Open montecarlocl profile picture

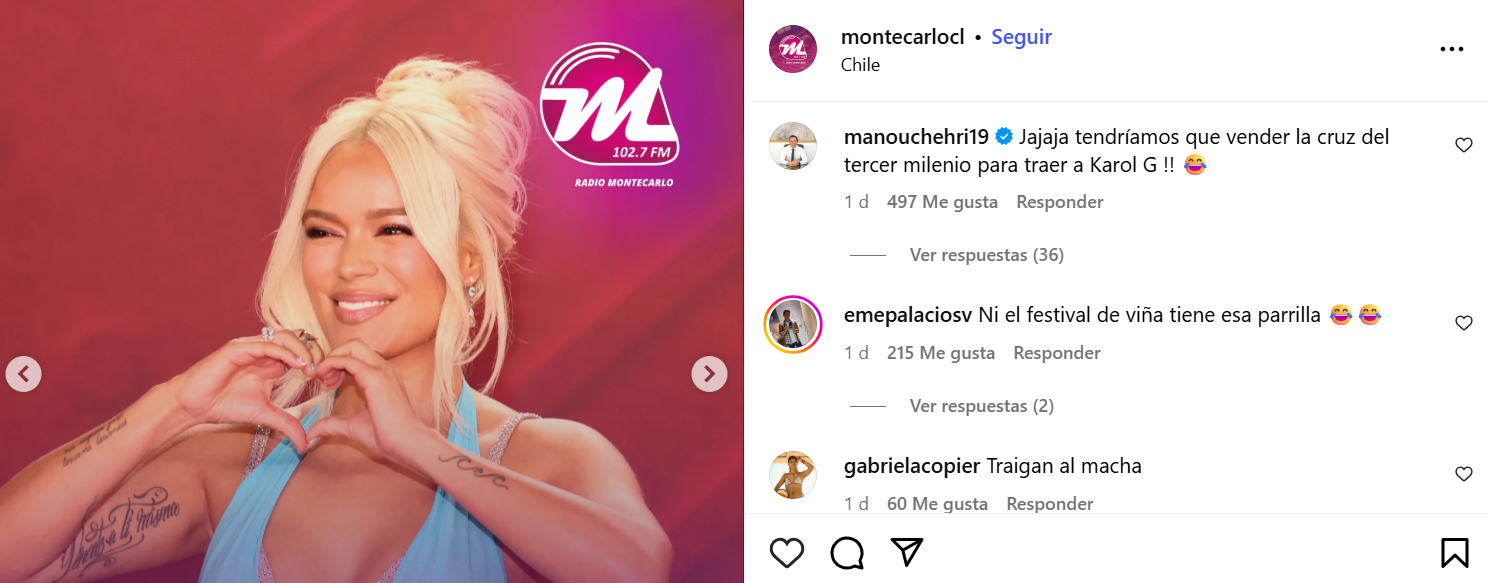coord(793,49)
